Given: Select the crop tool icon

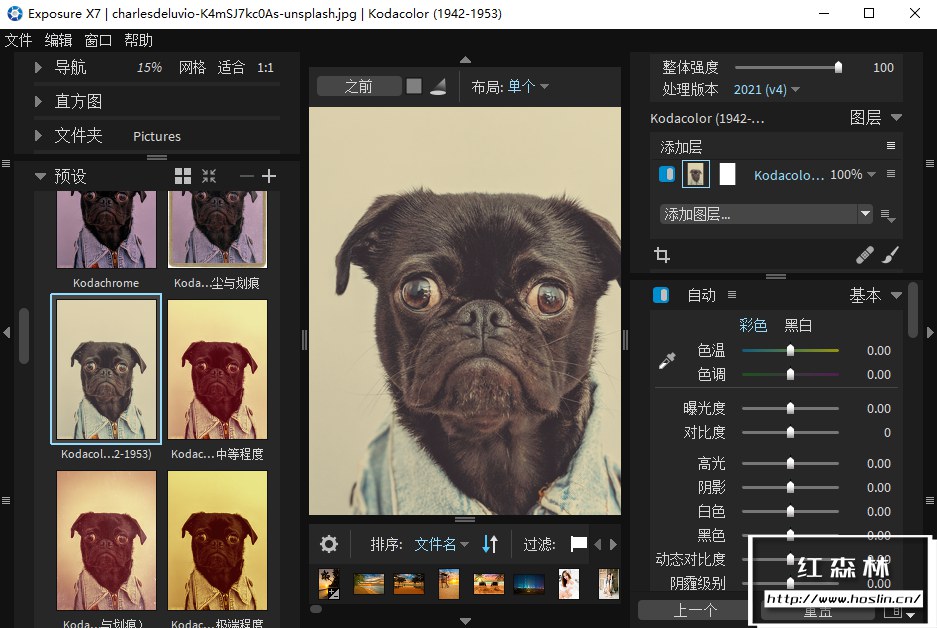Looking at the screenshot, I should tap(661, 256).
